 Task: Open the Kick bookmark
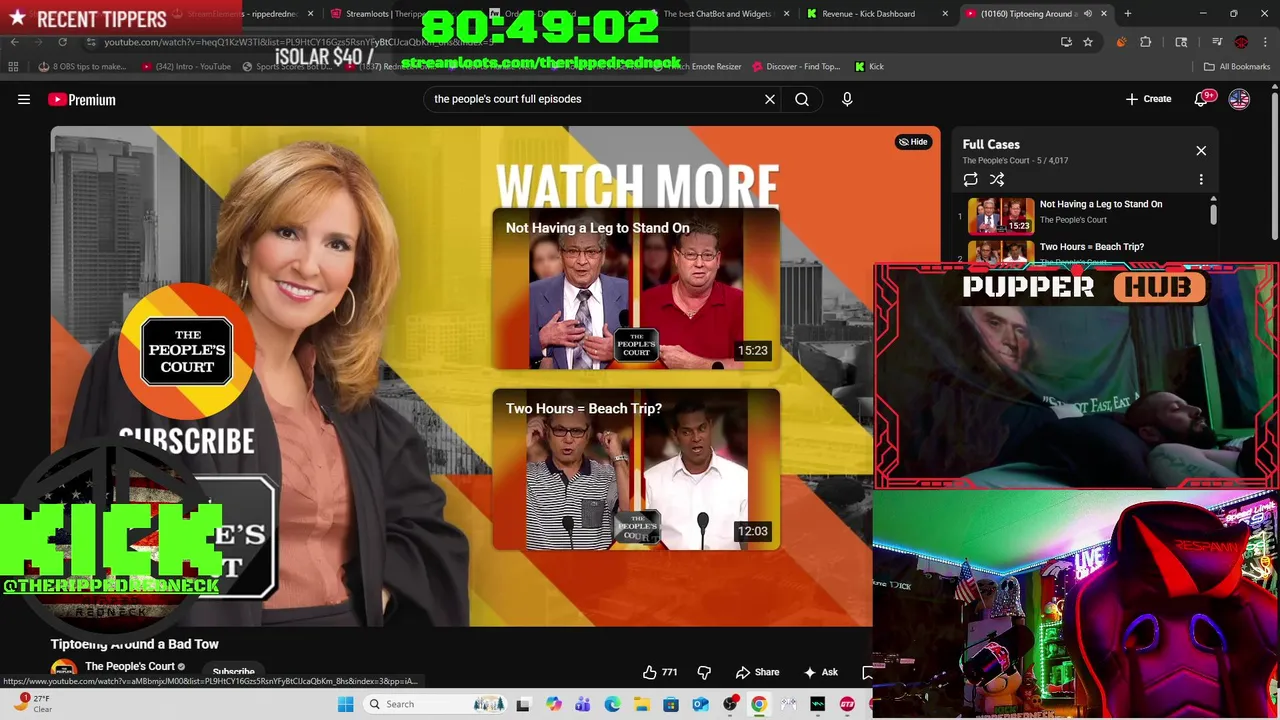coord(869,67)
